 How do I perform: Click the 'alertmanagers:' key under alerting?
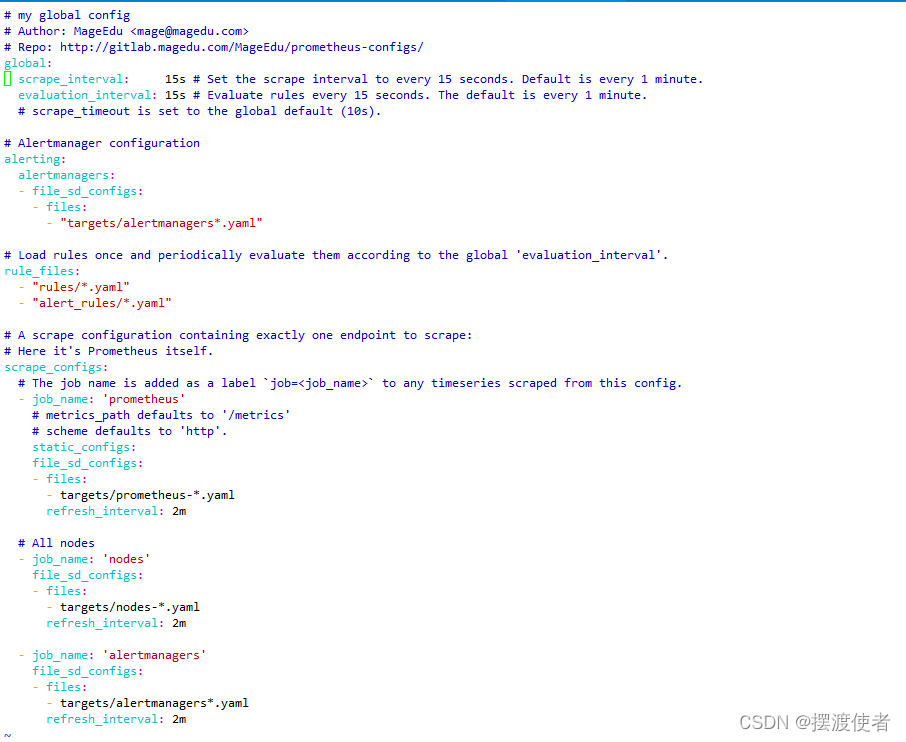coord(66,175)
